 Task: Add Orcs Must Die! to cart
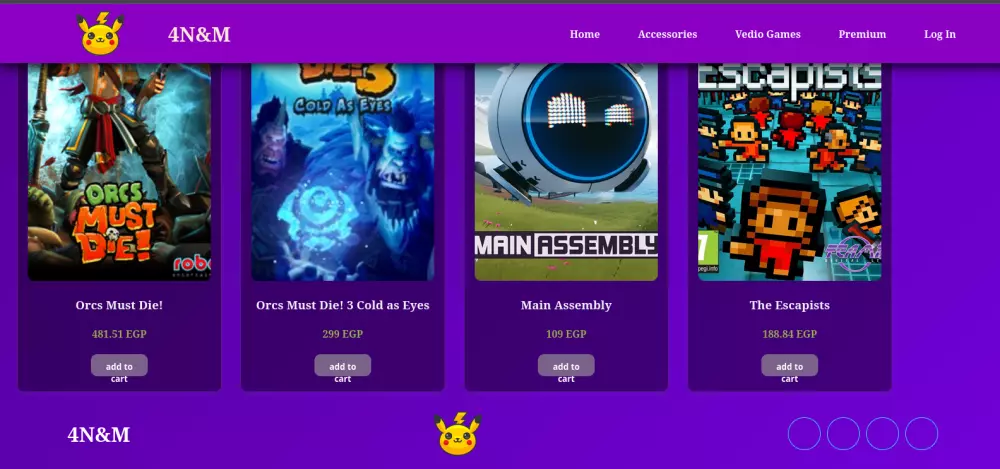(119, 366)
